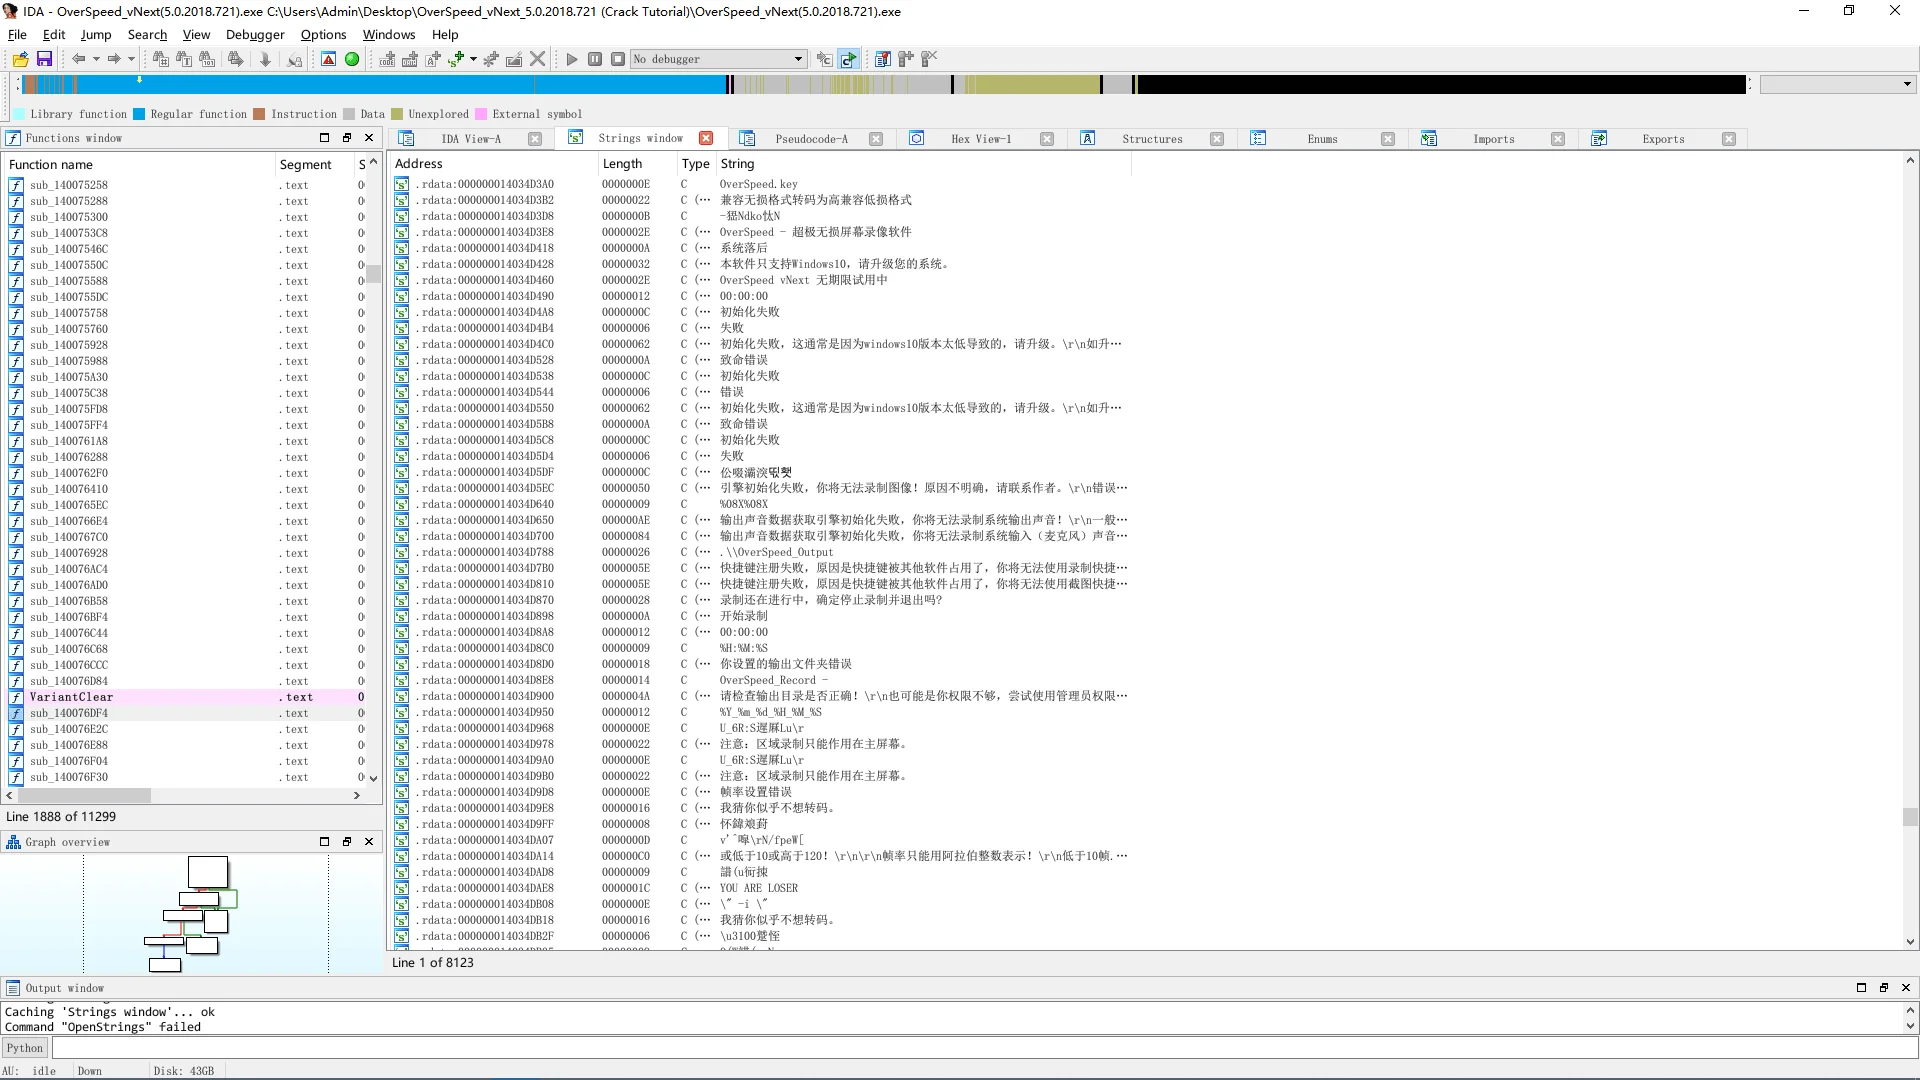
Task: Switch to the Imports tab
Action: 1493,139
